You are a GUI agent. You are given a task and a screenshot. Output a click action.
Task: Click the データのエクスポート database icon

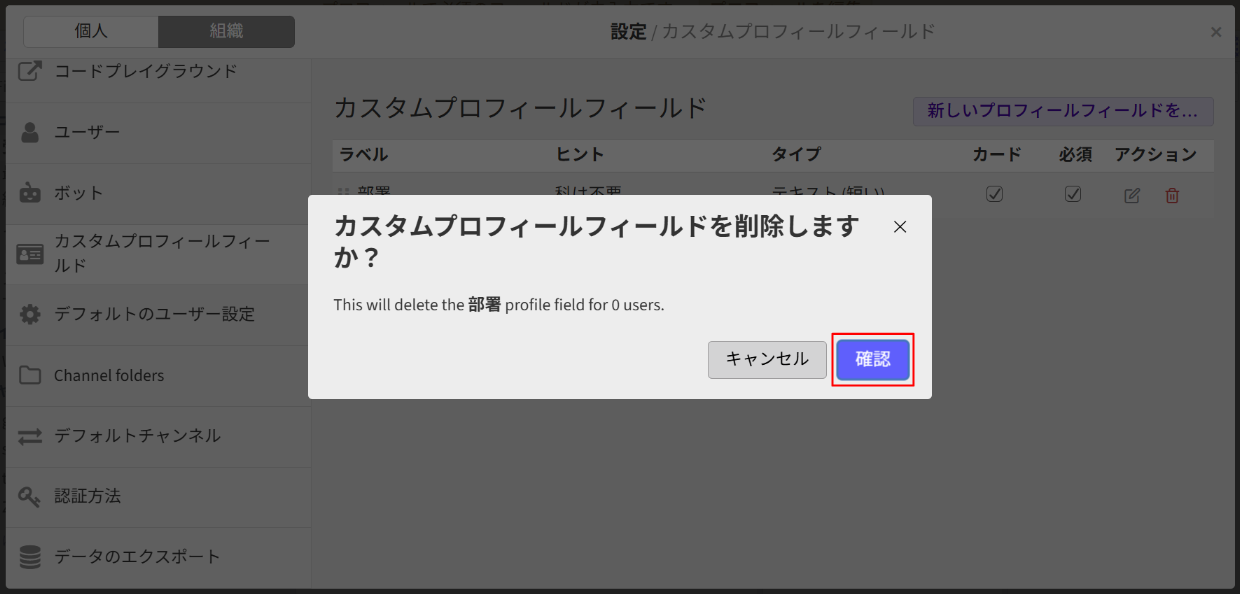click(30, 557)
